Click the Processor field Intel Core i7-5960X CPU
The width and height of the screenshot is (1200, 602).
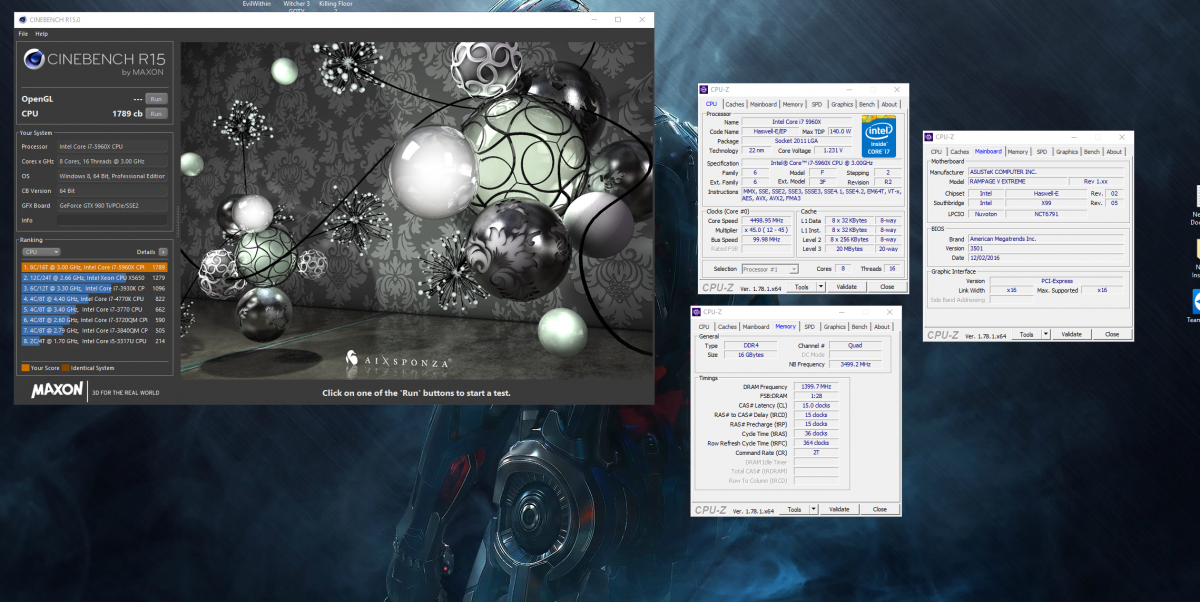[111, 146]
